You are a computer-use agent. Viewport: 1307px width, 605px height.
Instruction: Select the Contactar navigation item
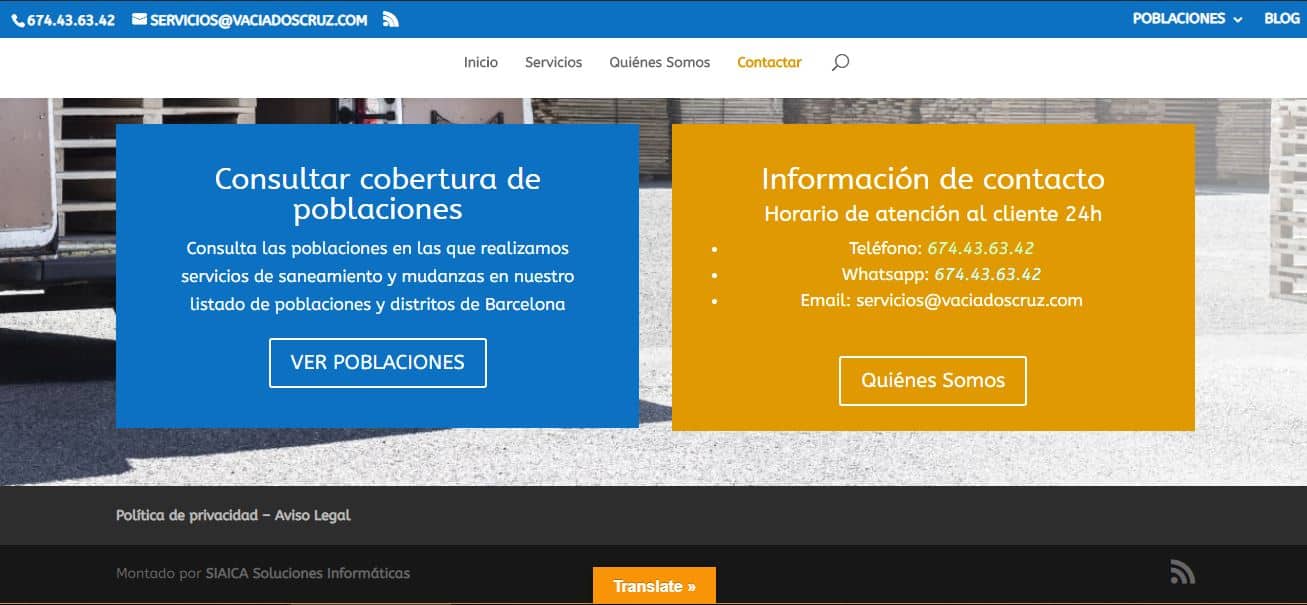pyautogui.click(x=769, y=62)
